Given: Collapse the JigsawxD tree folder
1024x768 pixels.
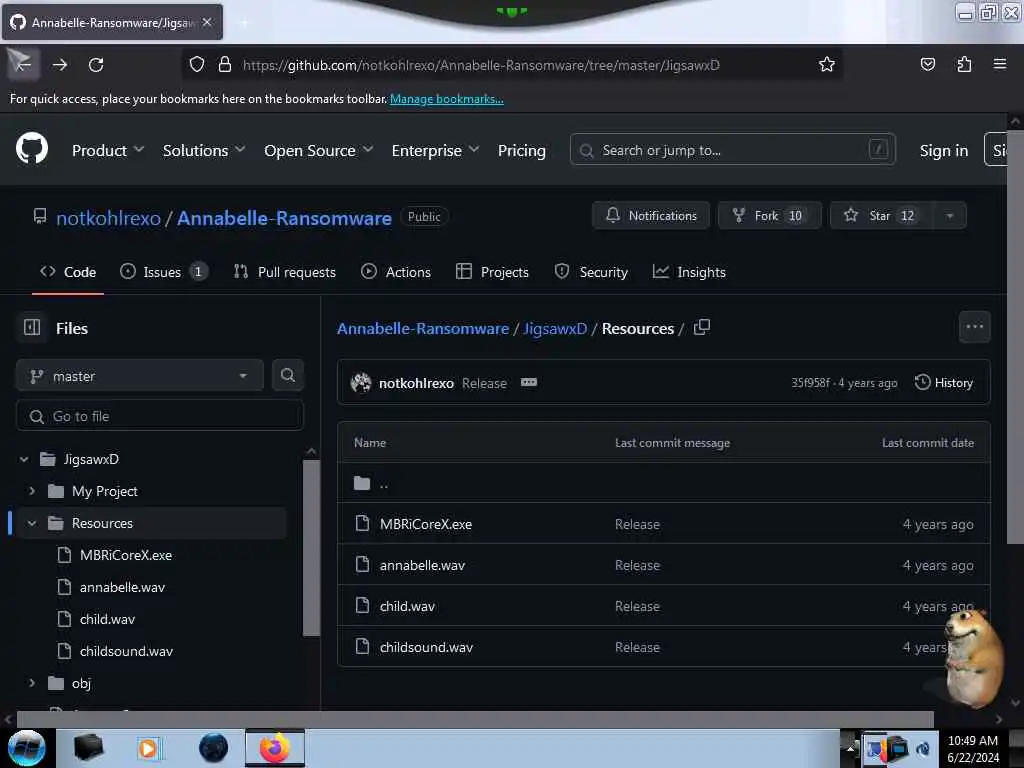Looking at the screenshot, I should pos(24,459).
